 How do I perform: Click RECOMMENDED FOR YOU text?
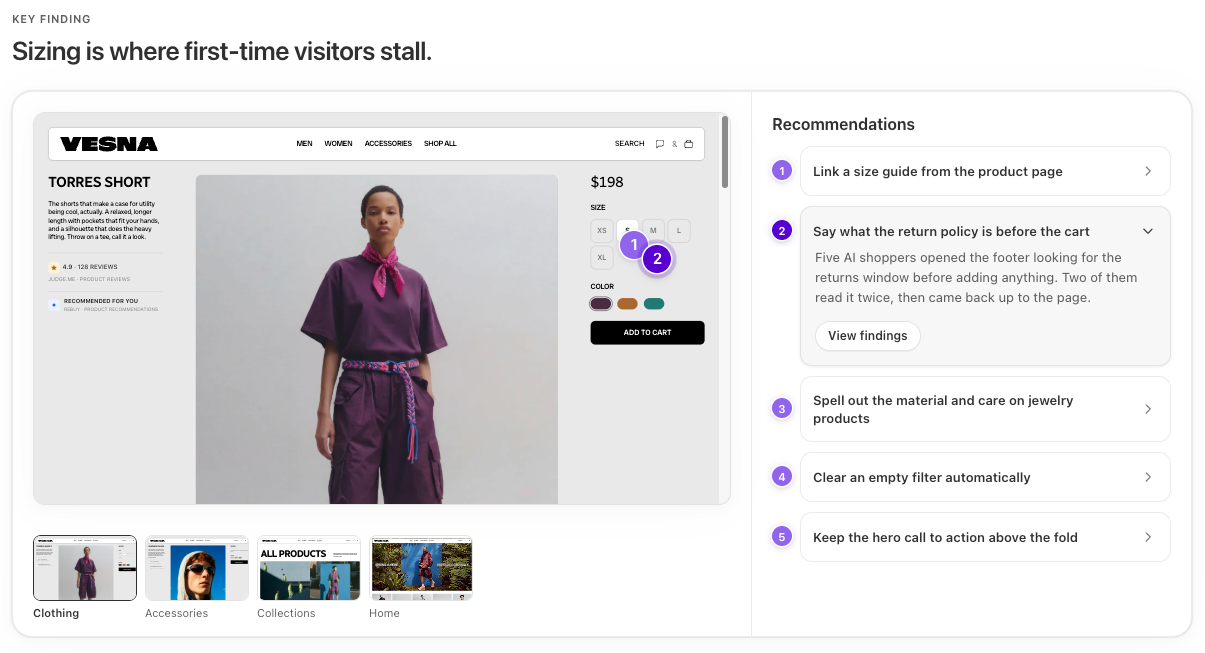point(101,300)
